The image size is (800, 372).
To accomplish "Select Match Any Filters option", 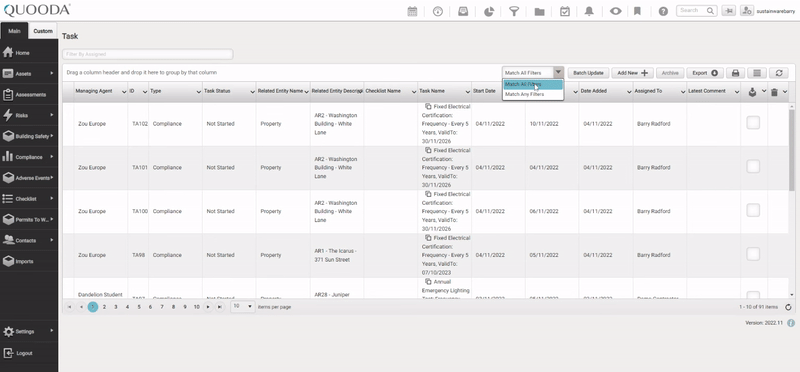I will pyautogui.click(x=533, y=94).
